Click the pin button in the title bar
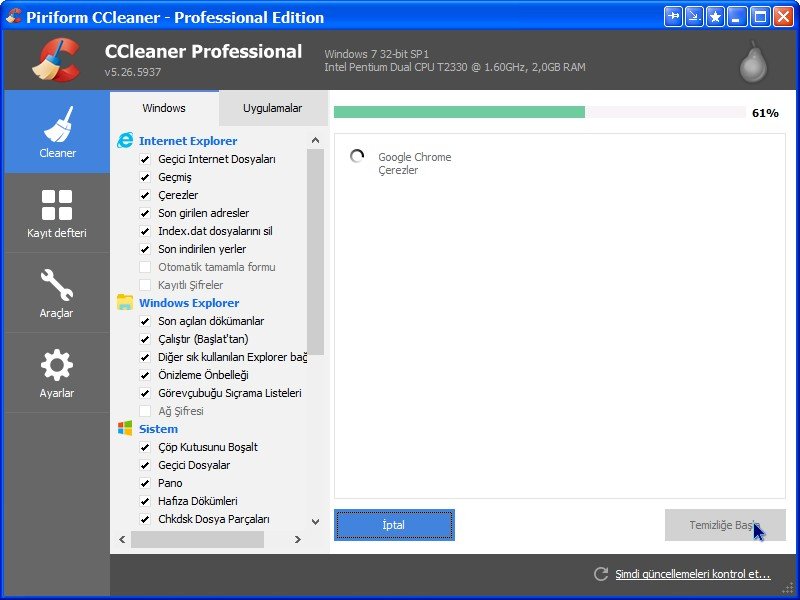Viewport: 800px width, 600px height. tap(674, 17)
